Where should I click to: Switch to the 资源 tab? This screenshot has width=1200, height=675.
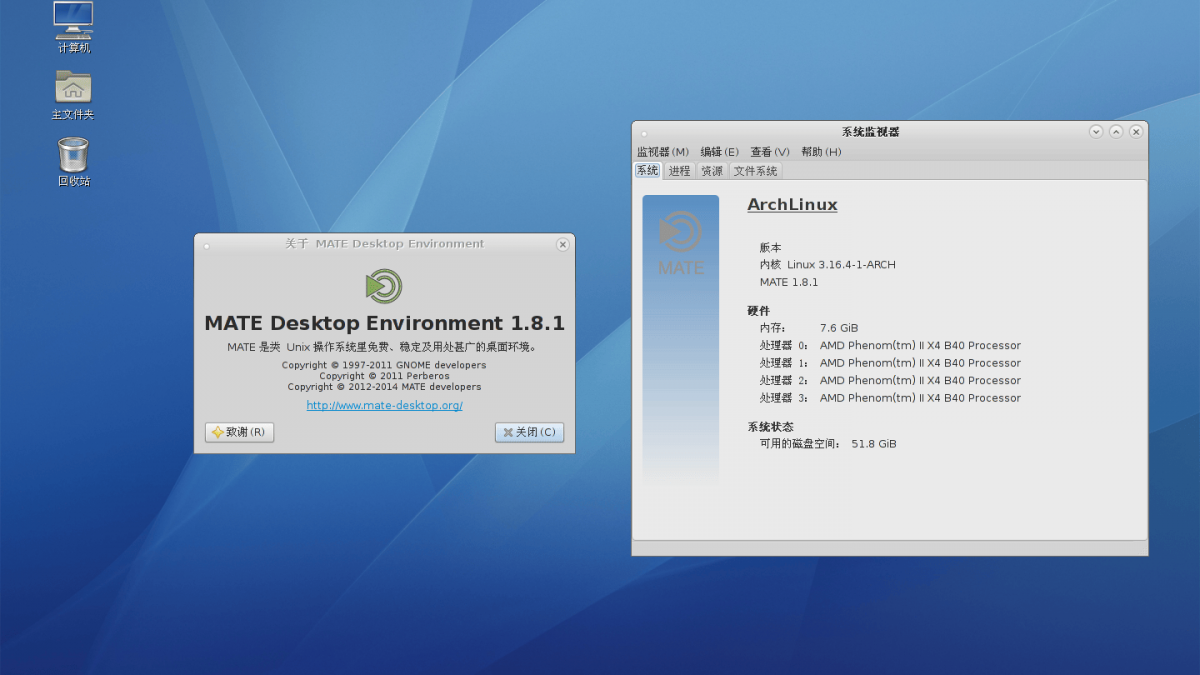pos(712,171)
